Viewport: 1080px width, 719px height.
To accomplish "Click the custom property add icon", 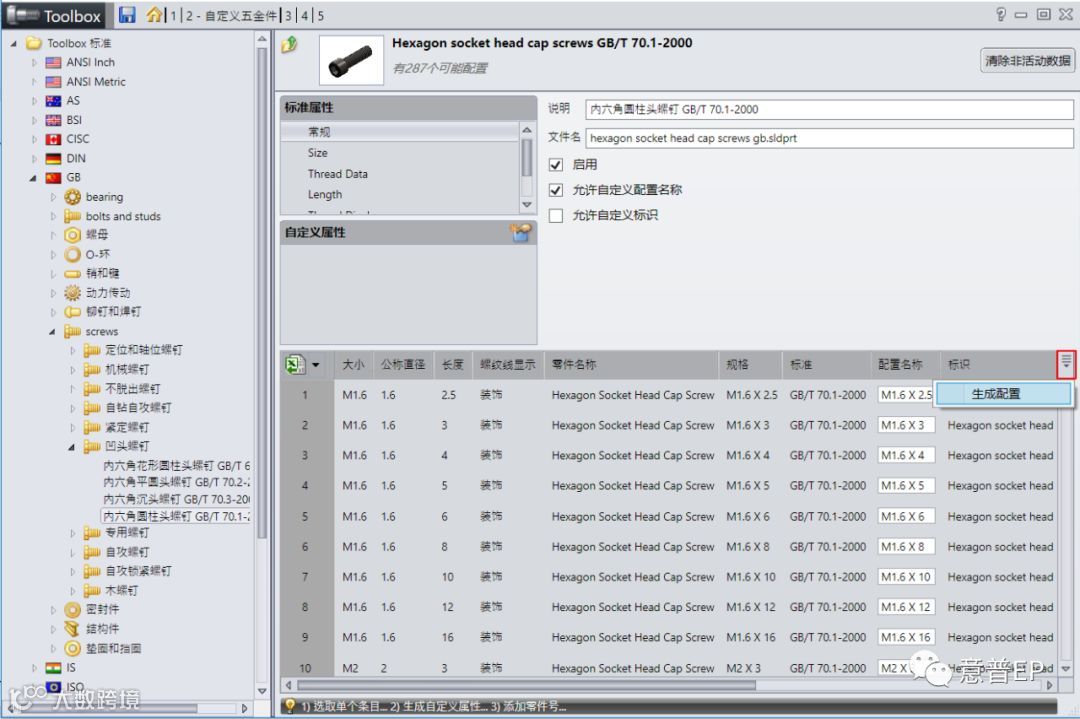I will 521,233.
